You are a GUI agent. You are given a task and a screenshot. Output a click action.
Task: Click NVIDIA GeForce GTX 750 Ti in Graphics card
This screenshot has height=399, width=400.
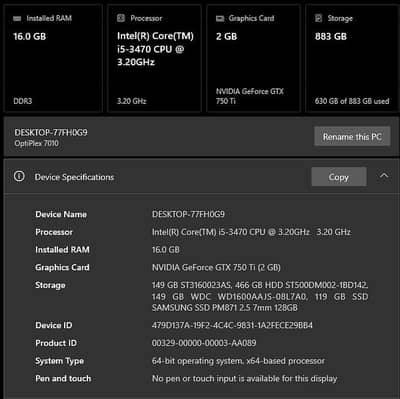point(250,96)
